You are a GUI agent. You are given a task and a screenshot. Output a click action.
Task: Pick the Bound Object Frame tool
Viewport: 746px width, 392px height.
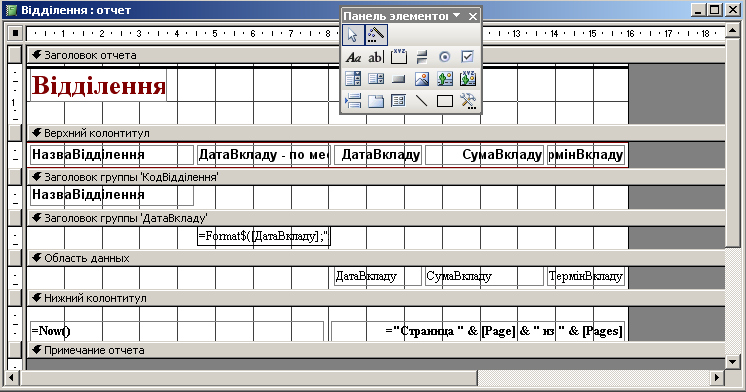click(467, 78)
